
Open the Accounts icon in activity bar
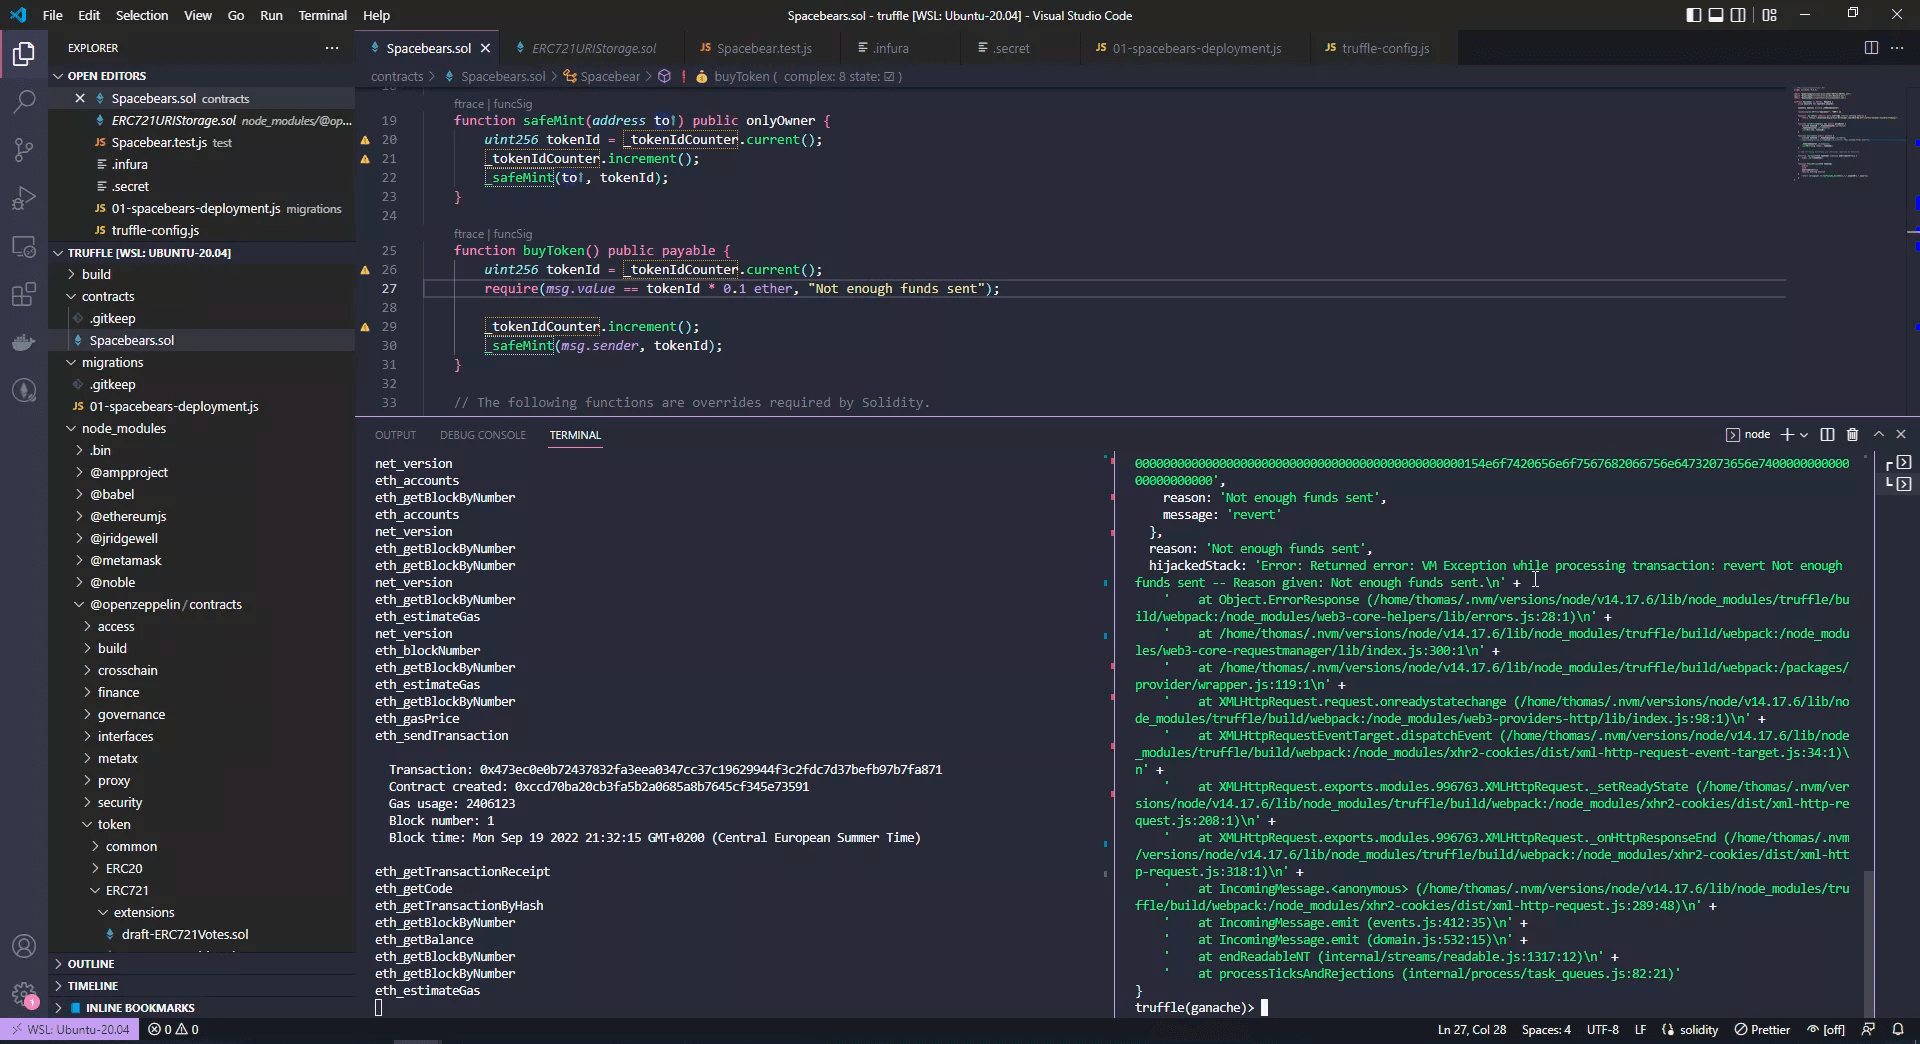[x=24, y=946]
